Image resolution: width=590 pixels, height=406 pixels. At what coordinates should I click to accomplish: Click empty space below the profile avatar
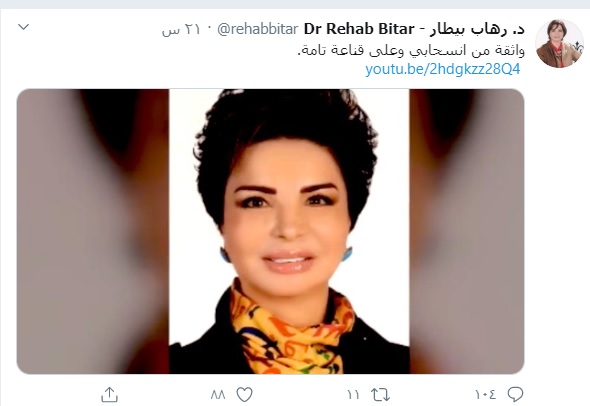click(x=559, y=226)
